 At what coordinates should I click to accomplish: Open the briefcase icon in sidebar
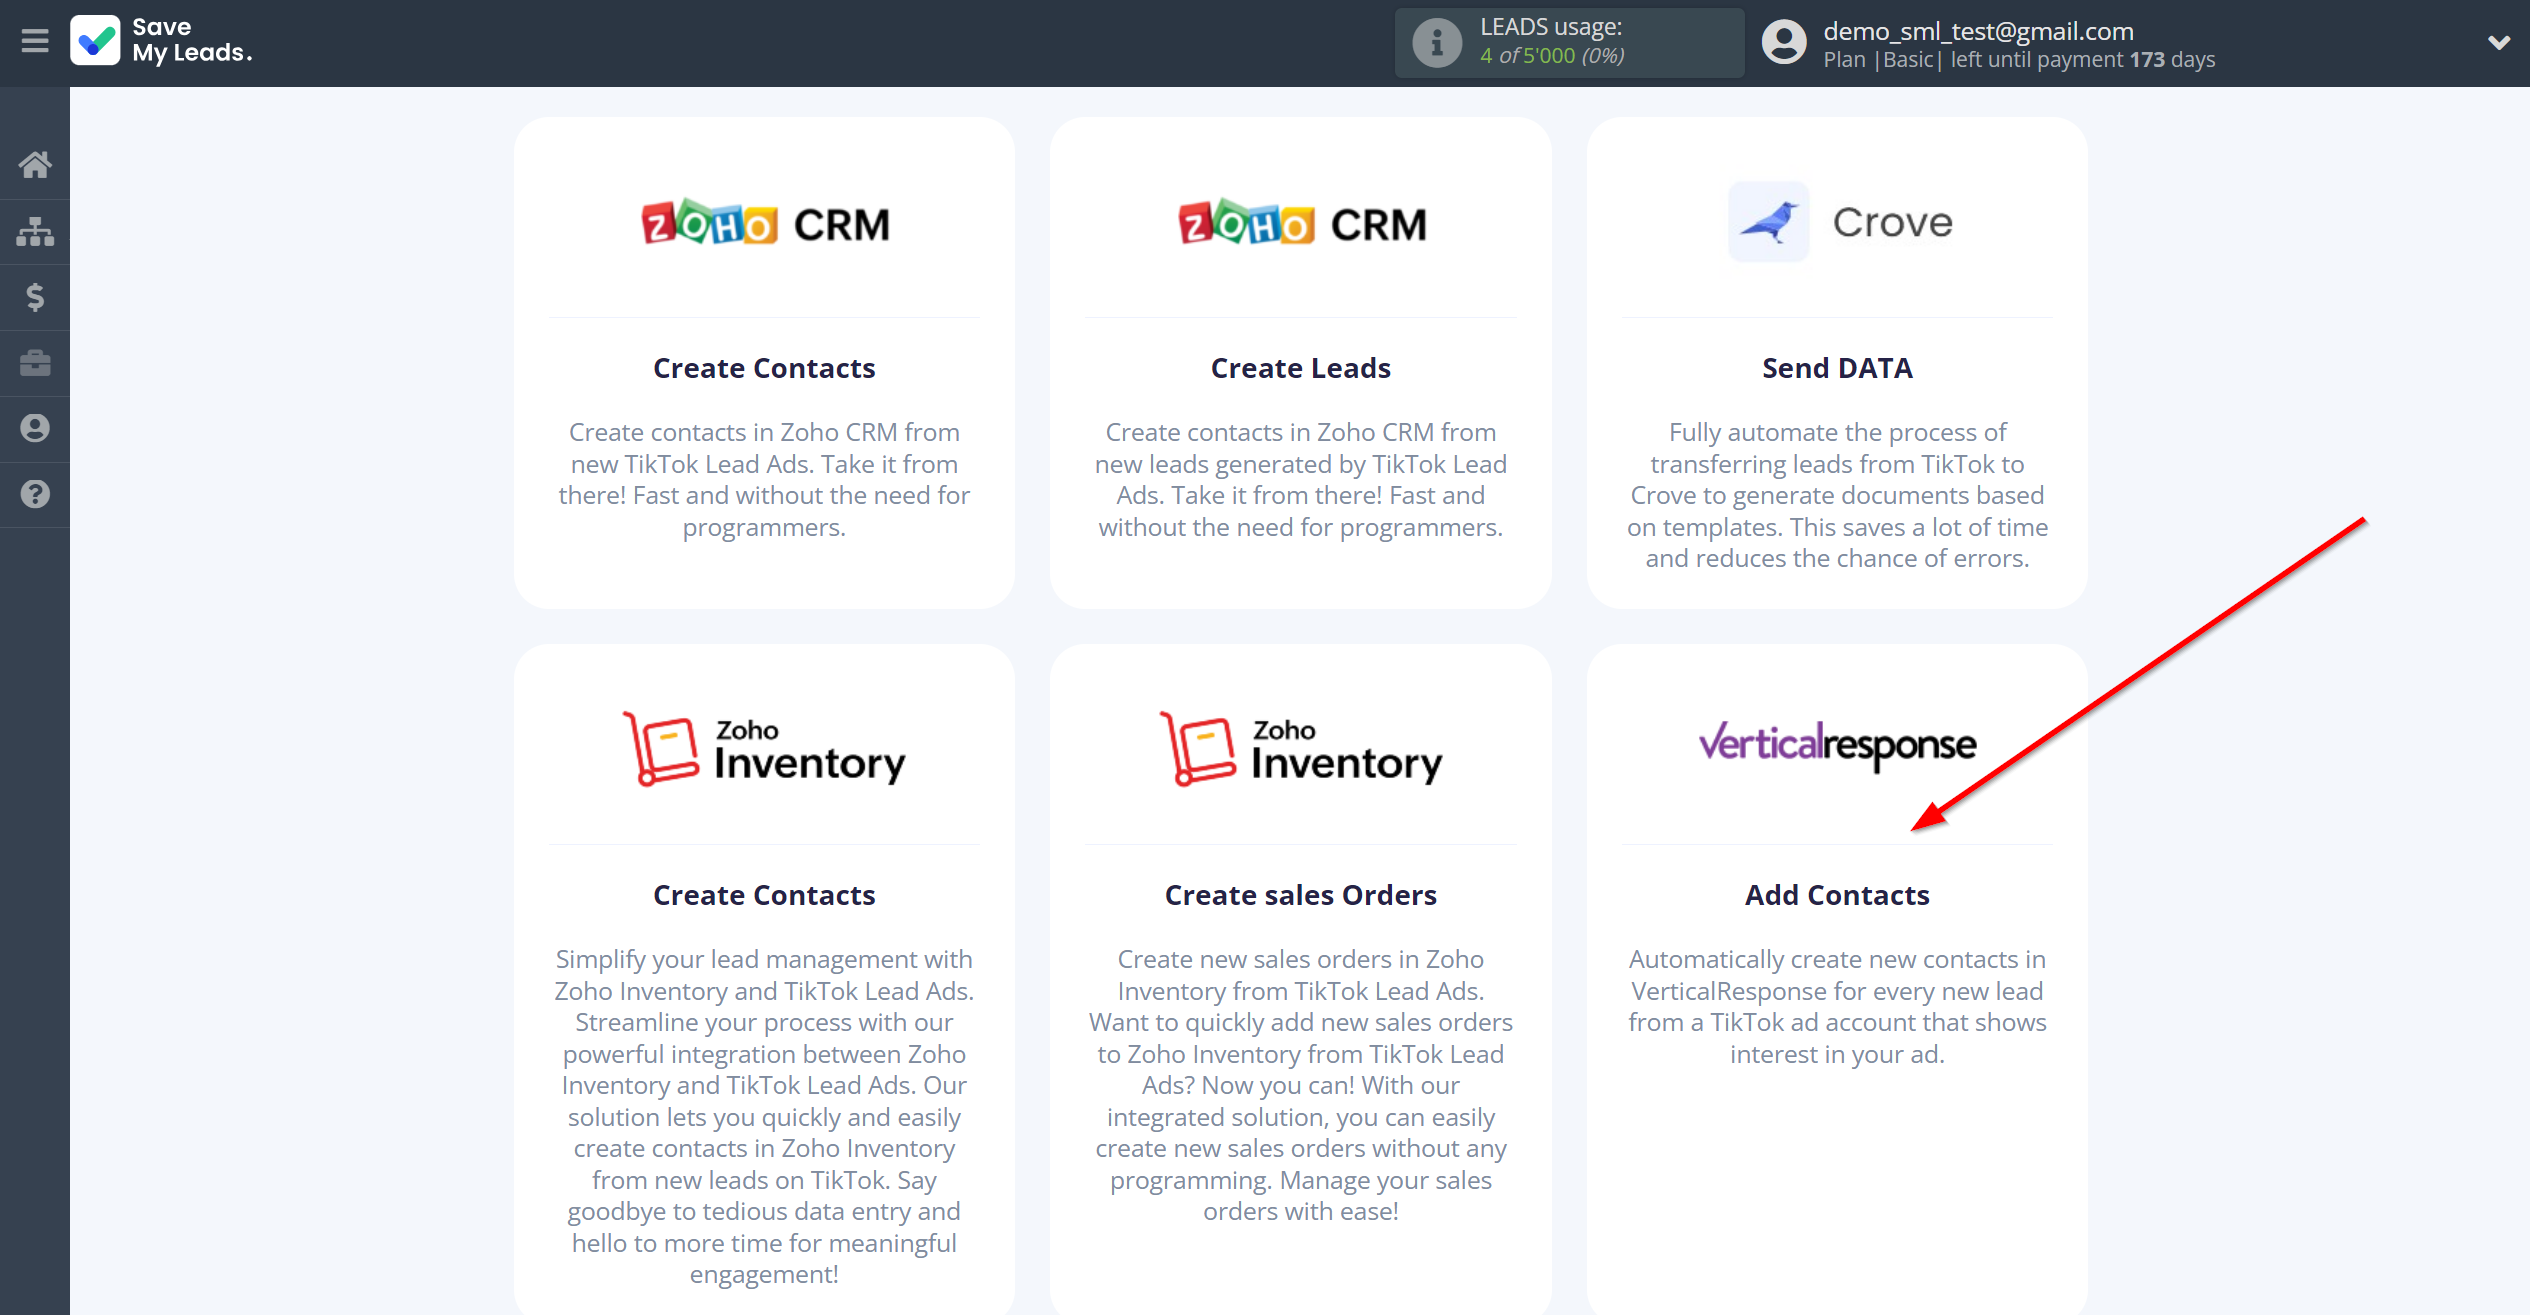point(35,363)
